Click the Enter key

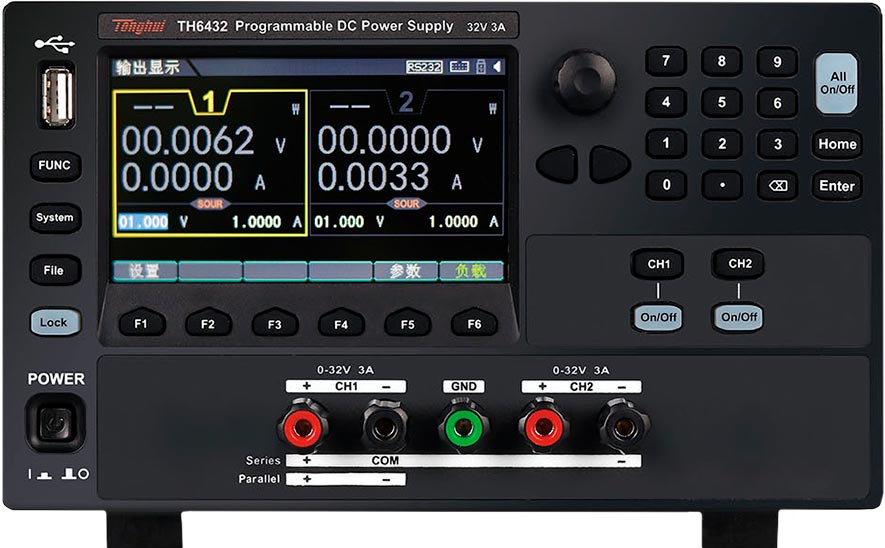(x=837, y=186)
